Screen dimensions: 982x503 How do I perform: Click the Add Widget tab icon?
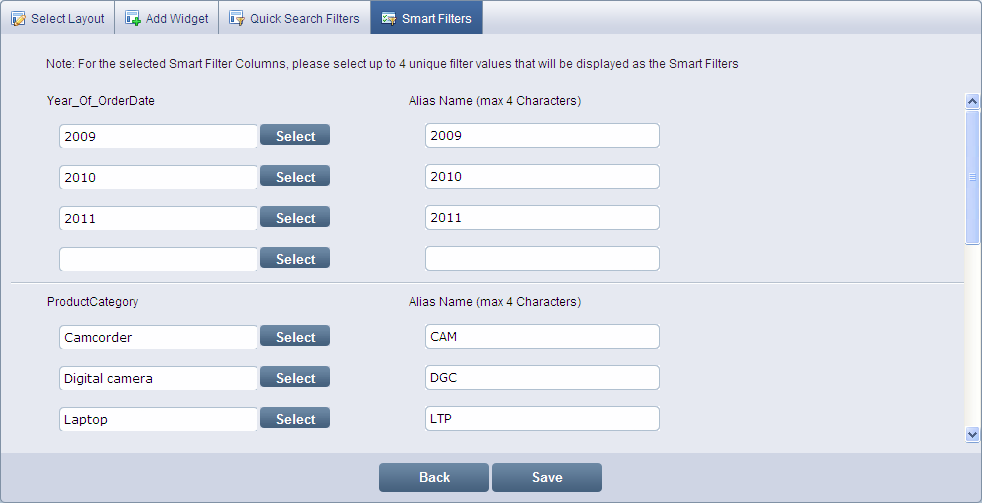133,19
